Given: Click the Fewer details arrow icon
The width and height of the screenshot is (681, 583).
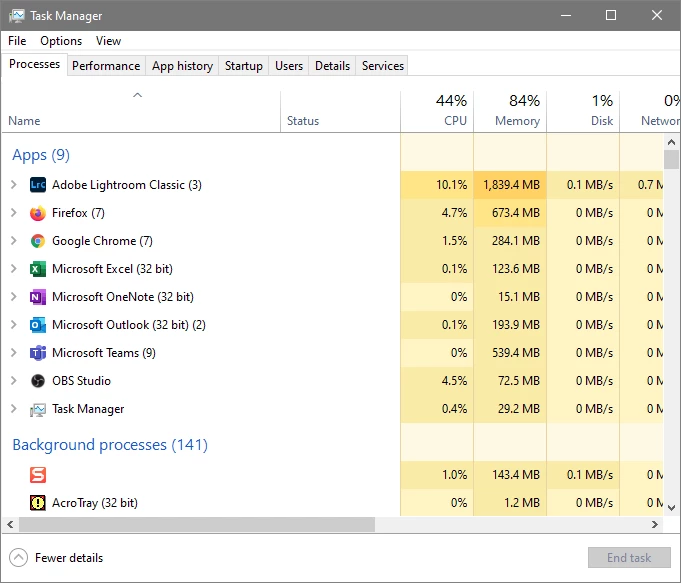Looking at the screenshot, I should [x=19, y=558].
